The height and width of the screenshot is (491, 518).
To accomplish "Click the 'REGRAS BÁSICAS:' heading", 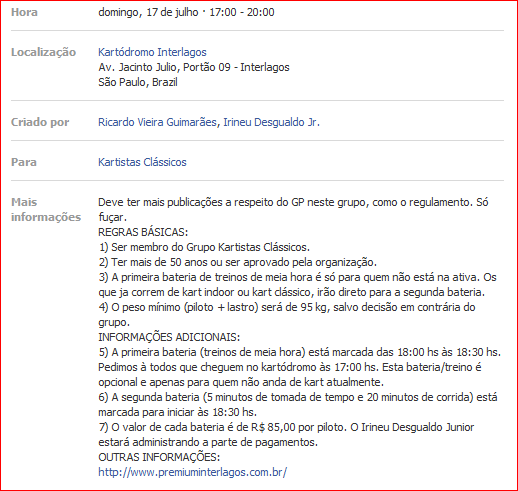I will click(143, 232).
